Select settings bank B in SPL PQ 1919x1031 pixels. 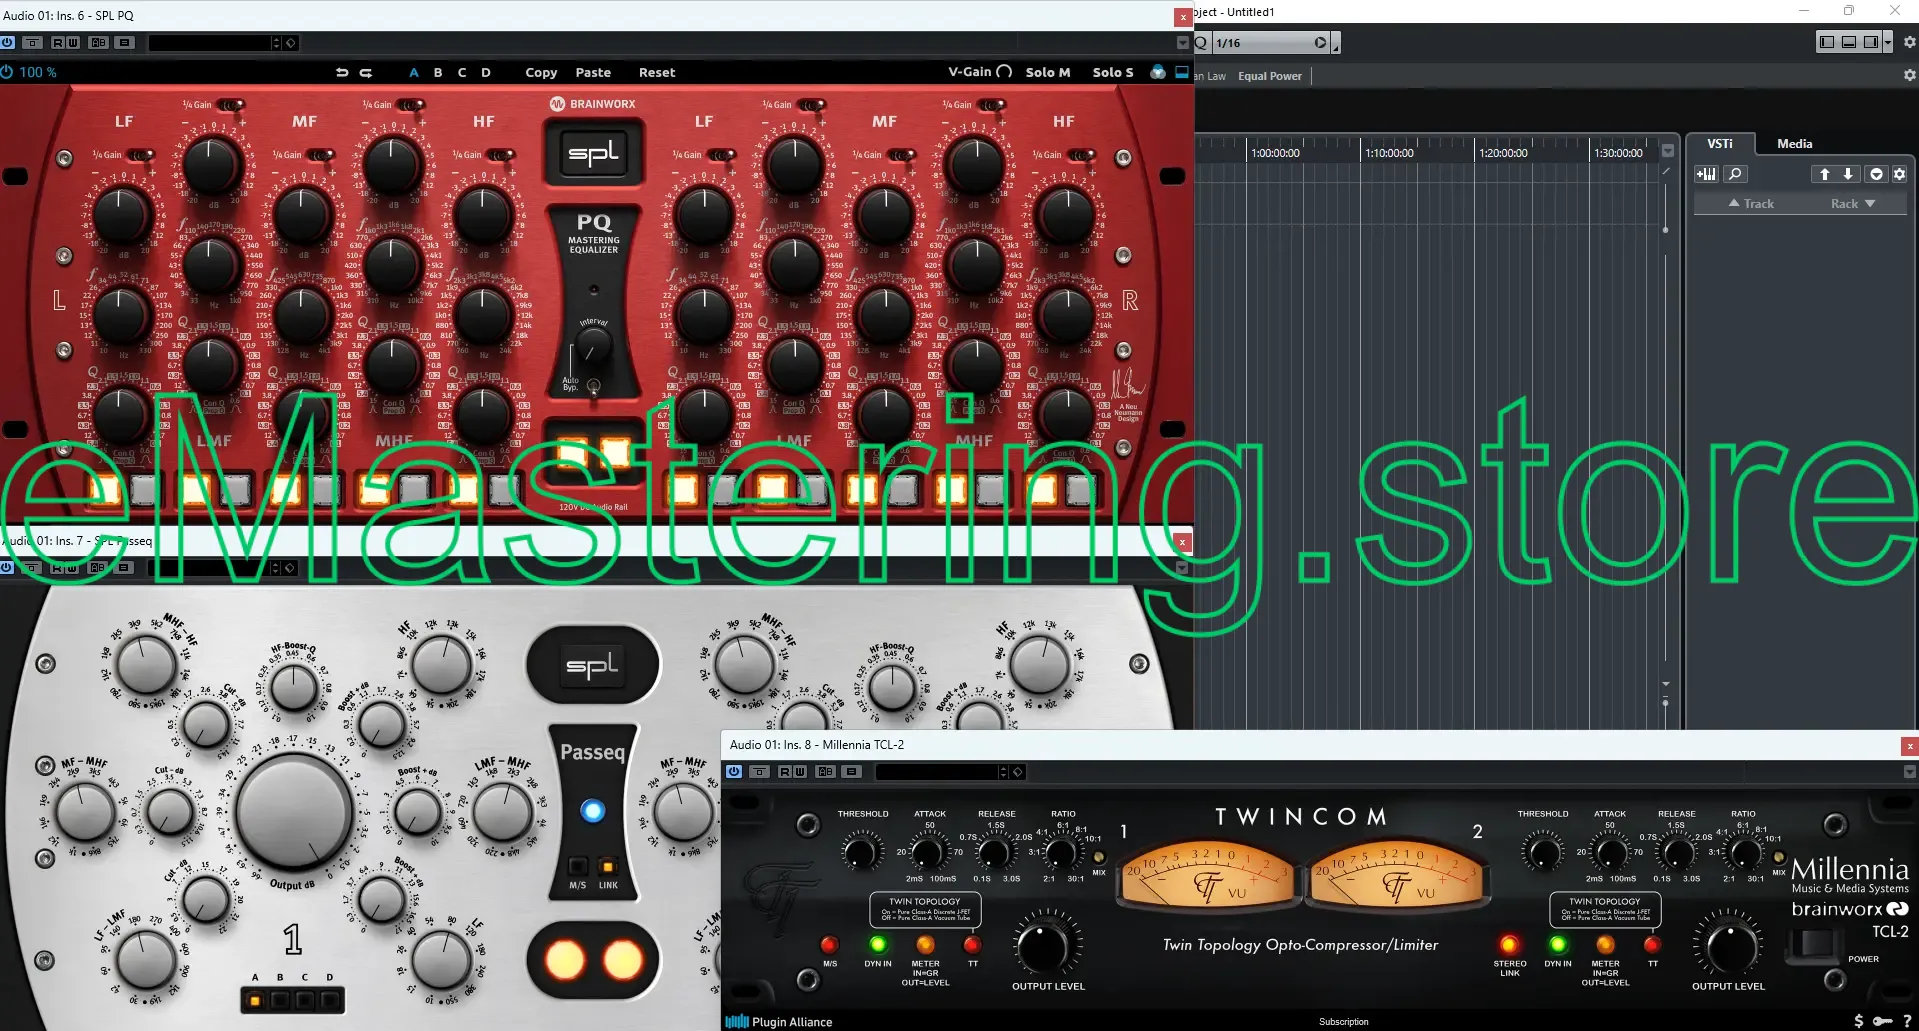438,72
